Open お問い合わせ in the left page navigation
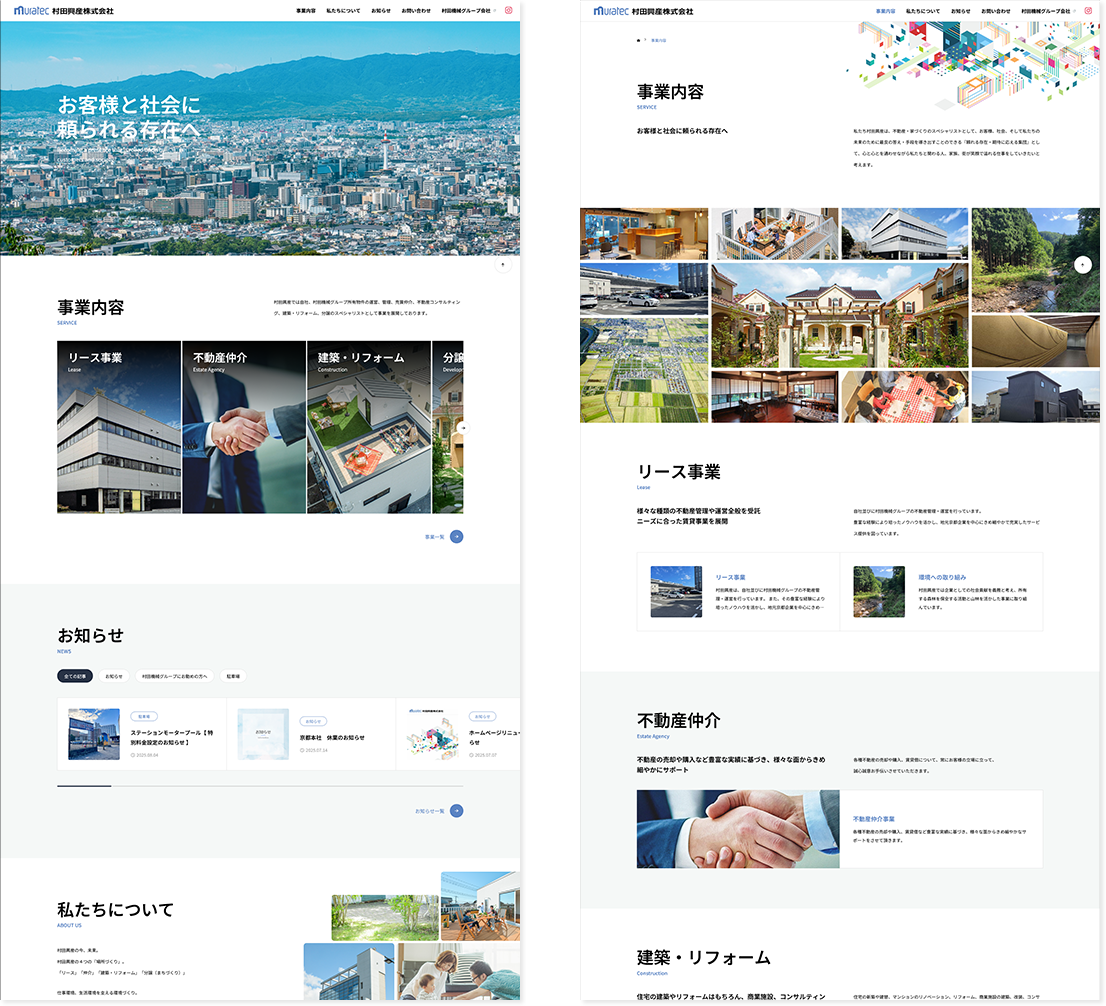 [416, 11]
